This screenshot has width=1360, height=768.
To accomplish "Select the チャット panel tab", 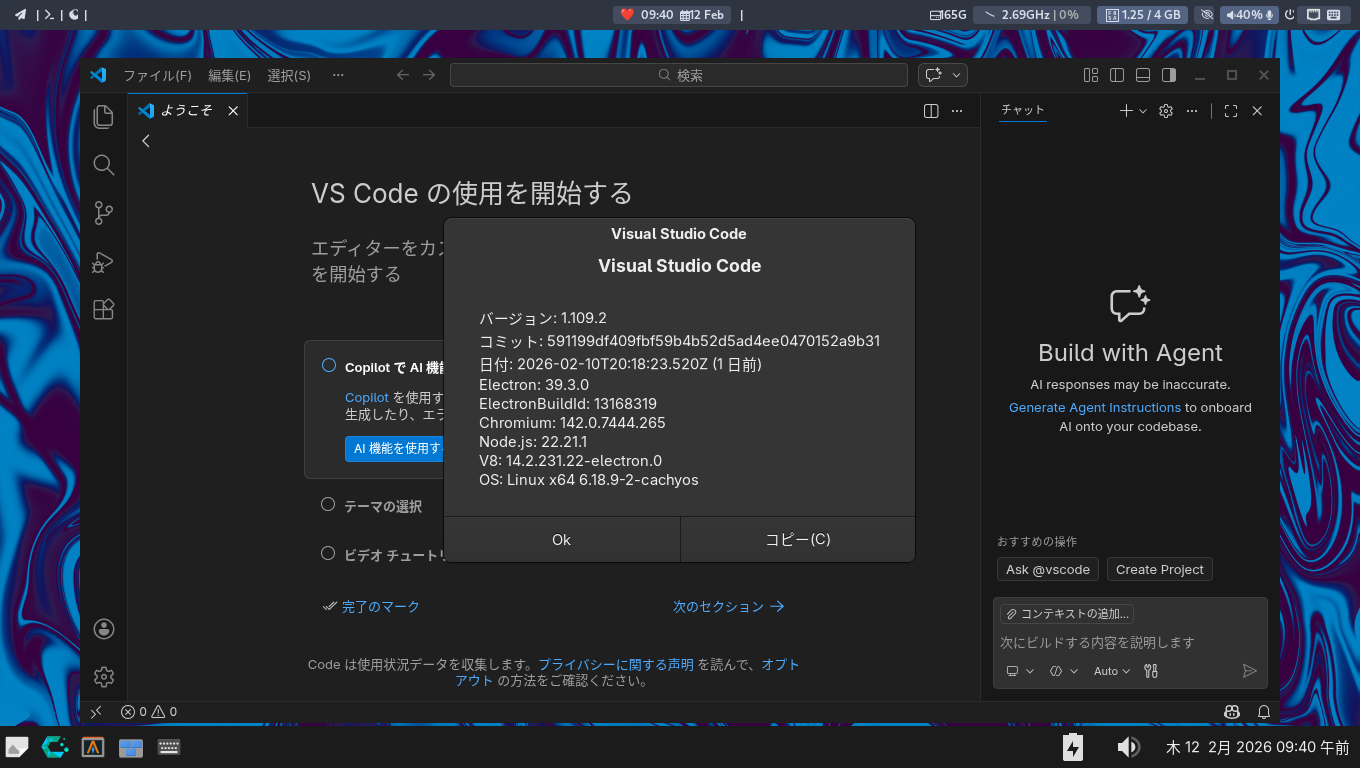I will click(1022, 110).
